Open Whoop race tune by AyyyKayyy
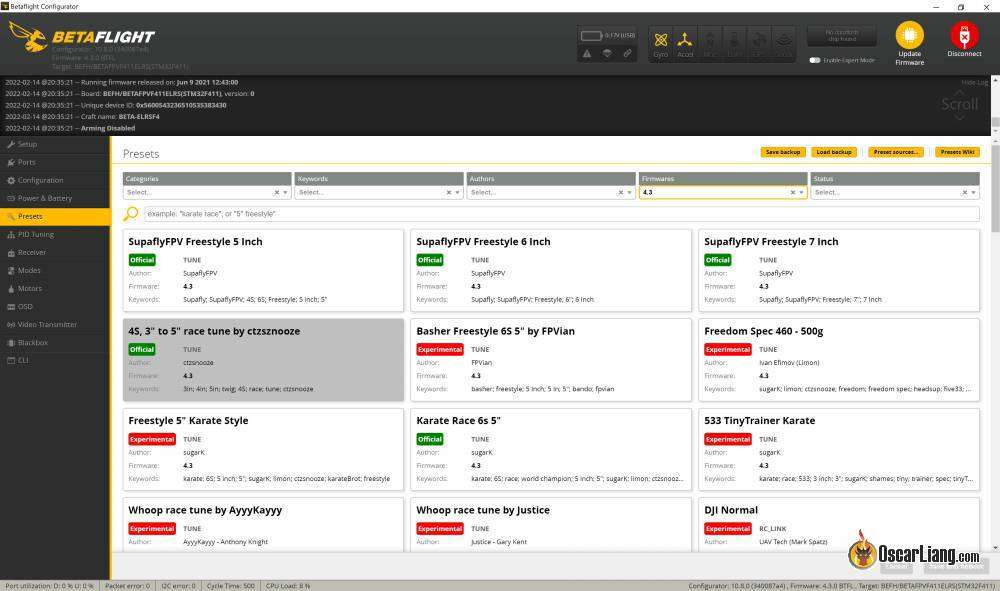Viewport: 1000px width, 591px height. pos(263,525)
